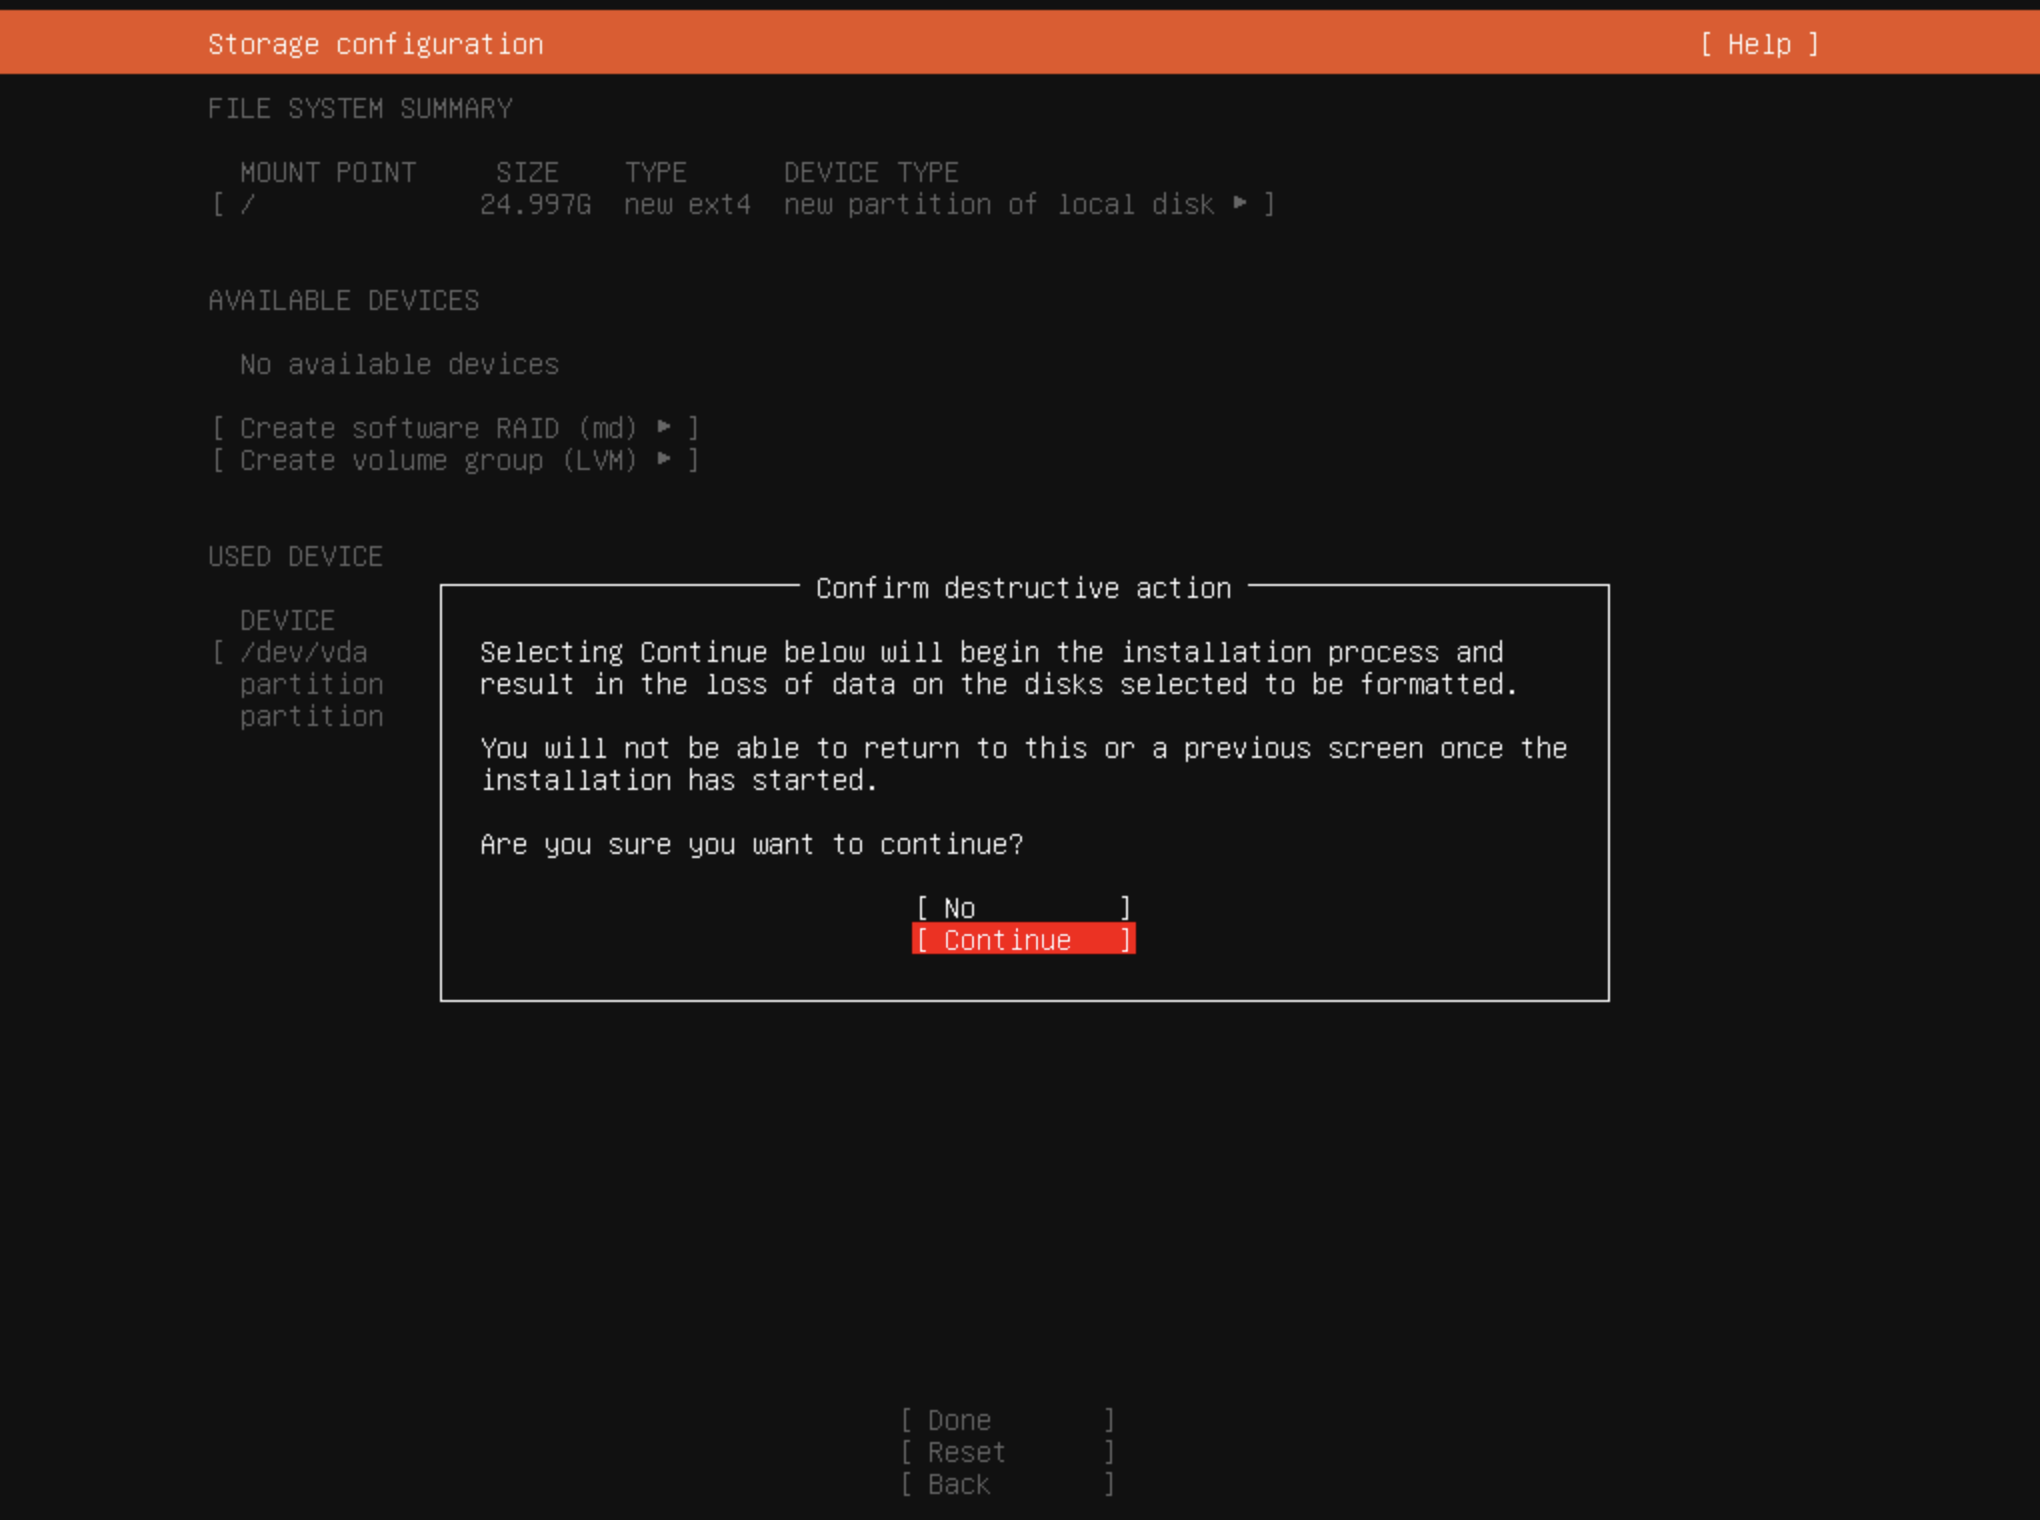
Task: Select the MOUNT POINT column header
Action: pyautogui.click(x=326, y=171)
